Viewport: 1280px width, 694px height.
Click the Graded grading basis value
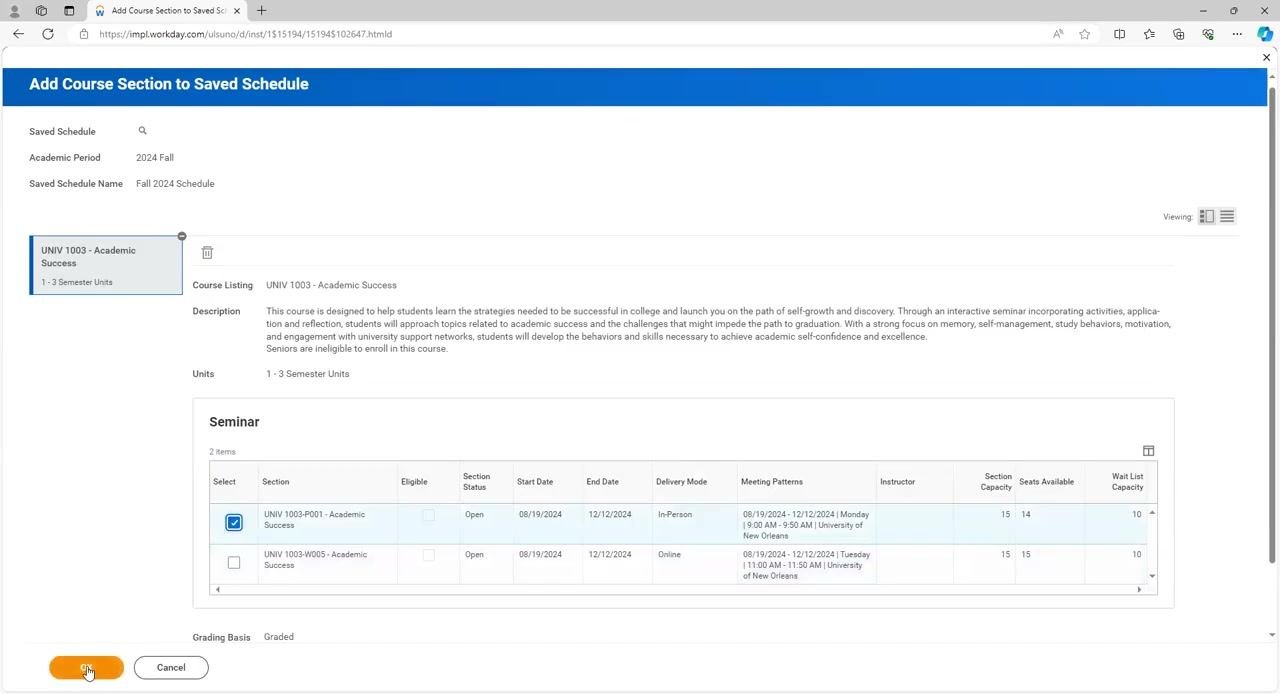pos(279,637)
